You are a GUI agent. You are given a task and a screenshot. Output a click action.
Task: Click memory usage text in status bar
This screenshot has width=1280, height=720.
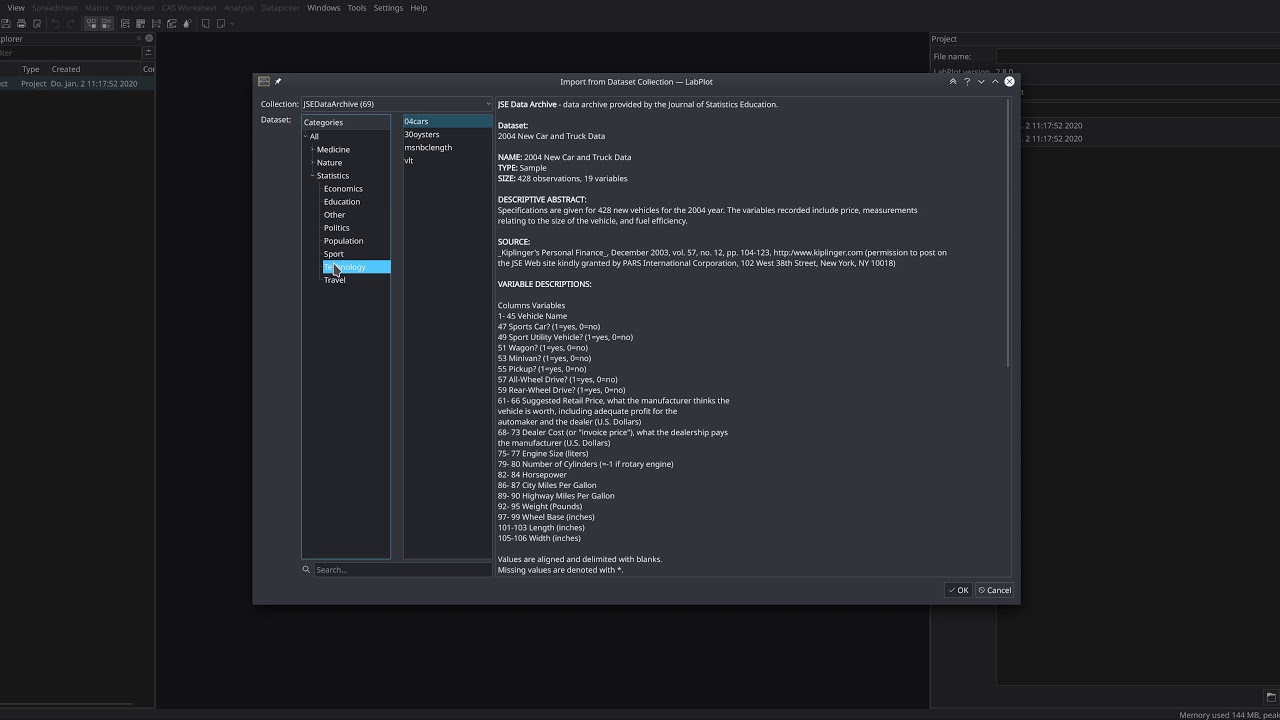[1229, 715]
